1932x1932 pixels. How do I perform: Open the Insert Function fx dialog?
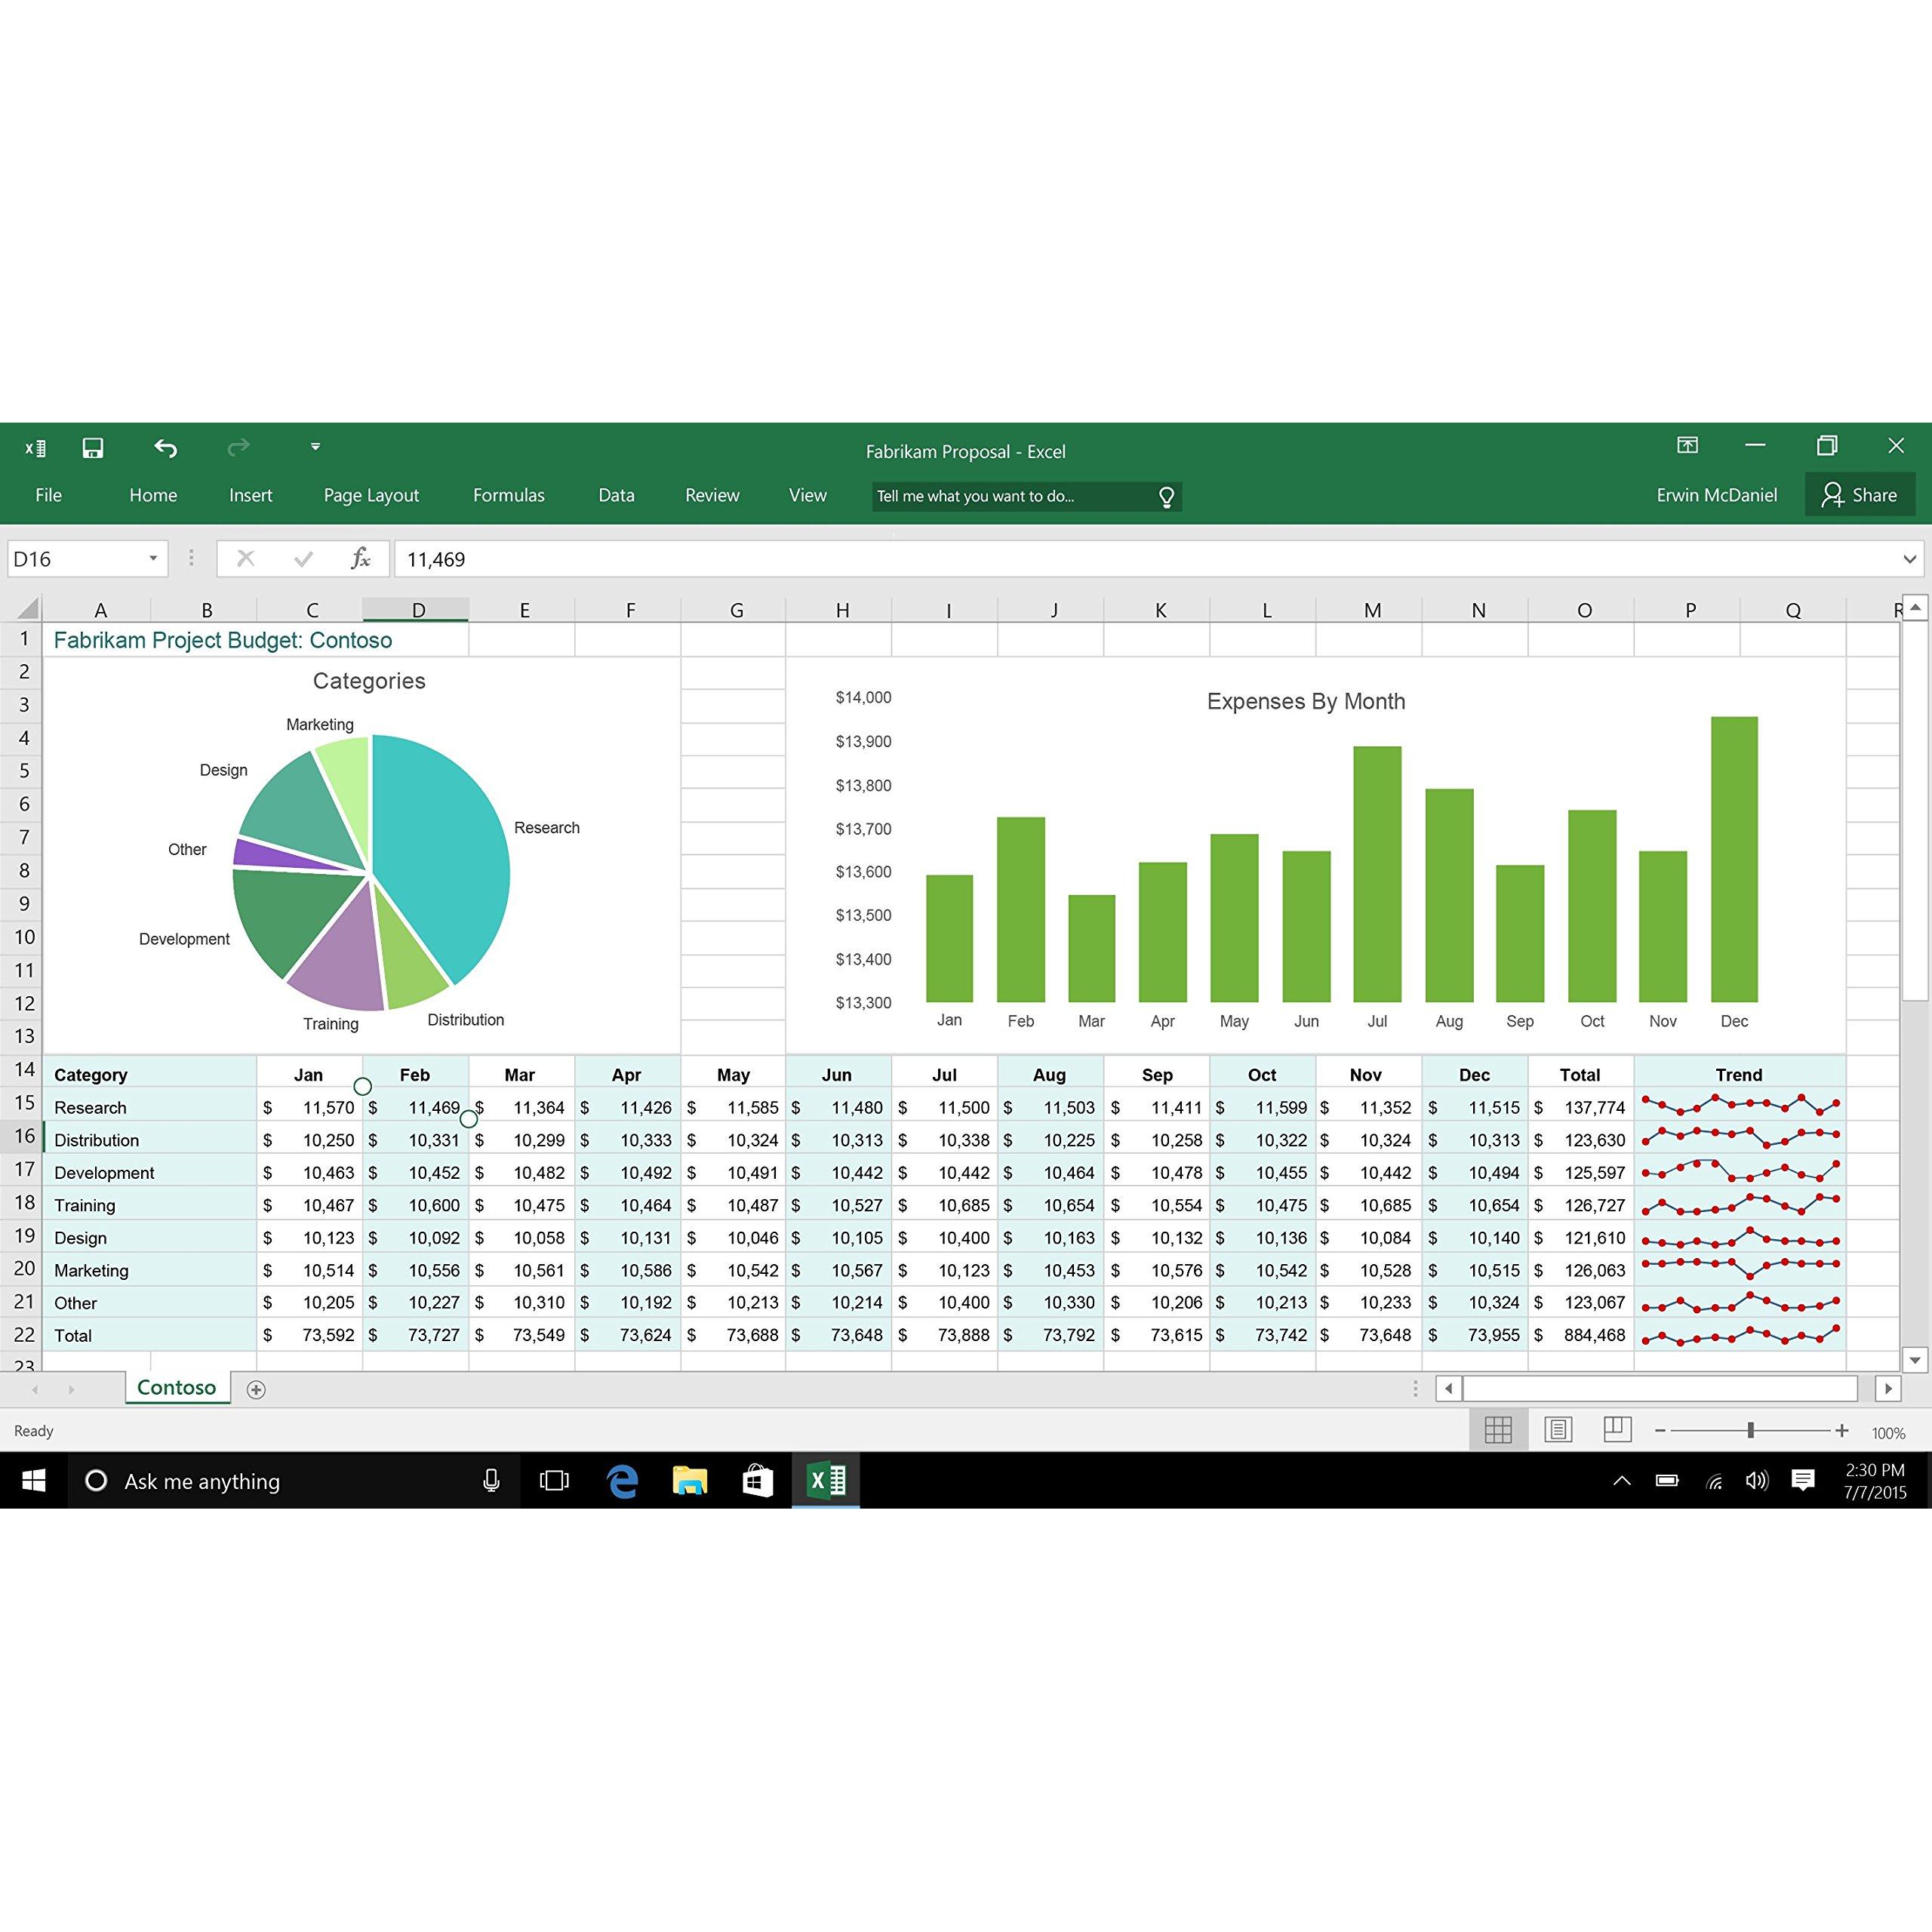pyautogui.click(x=361, y=559)
